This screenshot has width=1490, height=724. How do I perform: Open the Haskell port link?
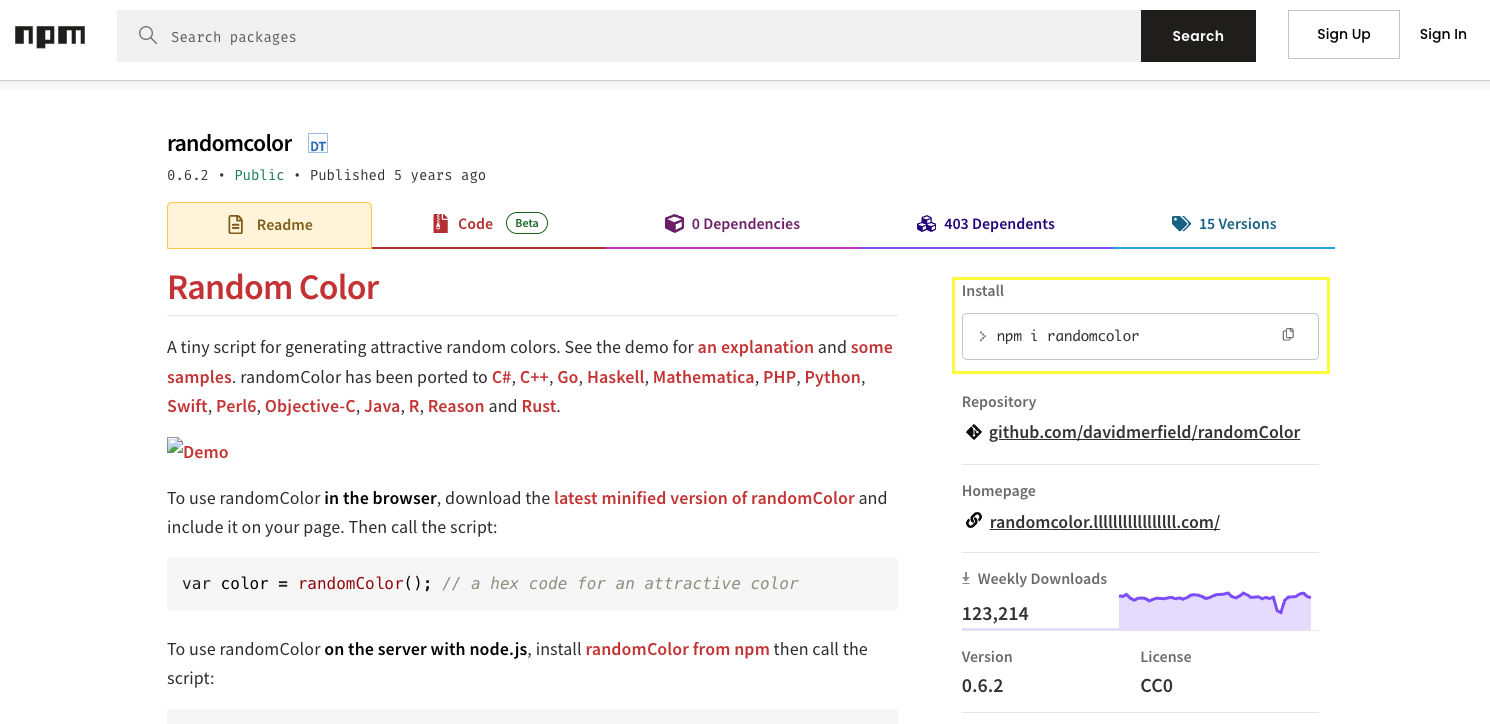[x=616, y=377]
